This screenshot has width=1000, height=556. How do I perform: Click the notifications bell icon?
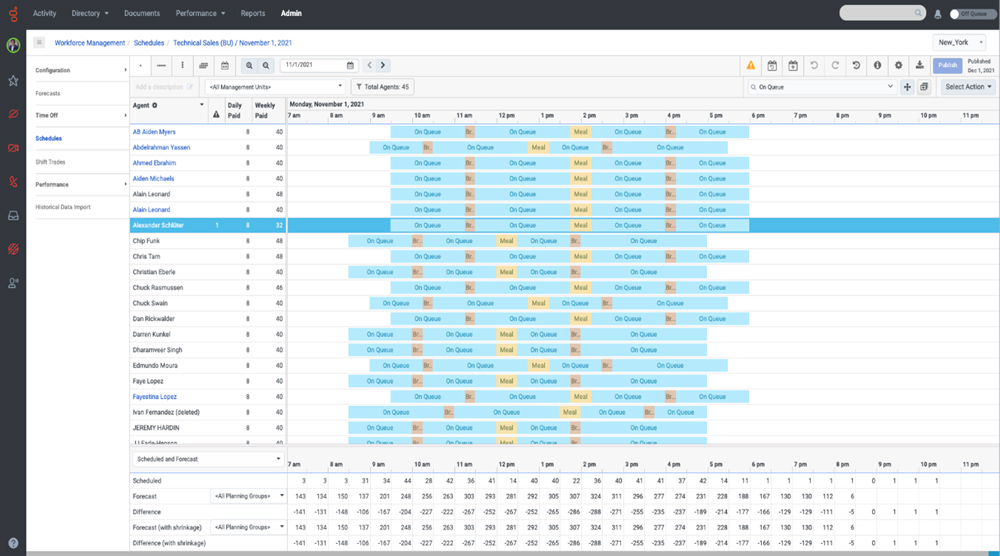pos(937,14)
